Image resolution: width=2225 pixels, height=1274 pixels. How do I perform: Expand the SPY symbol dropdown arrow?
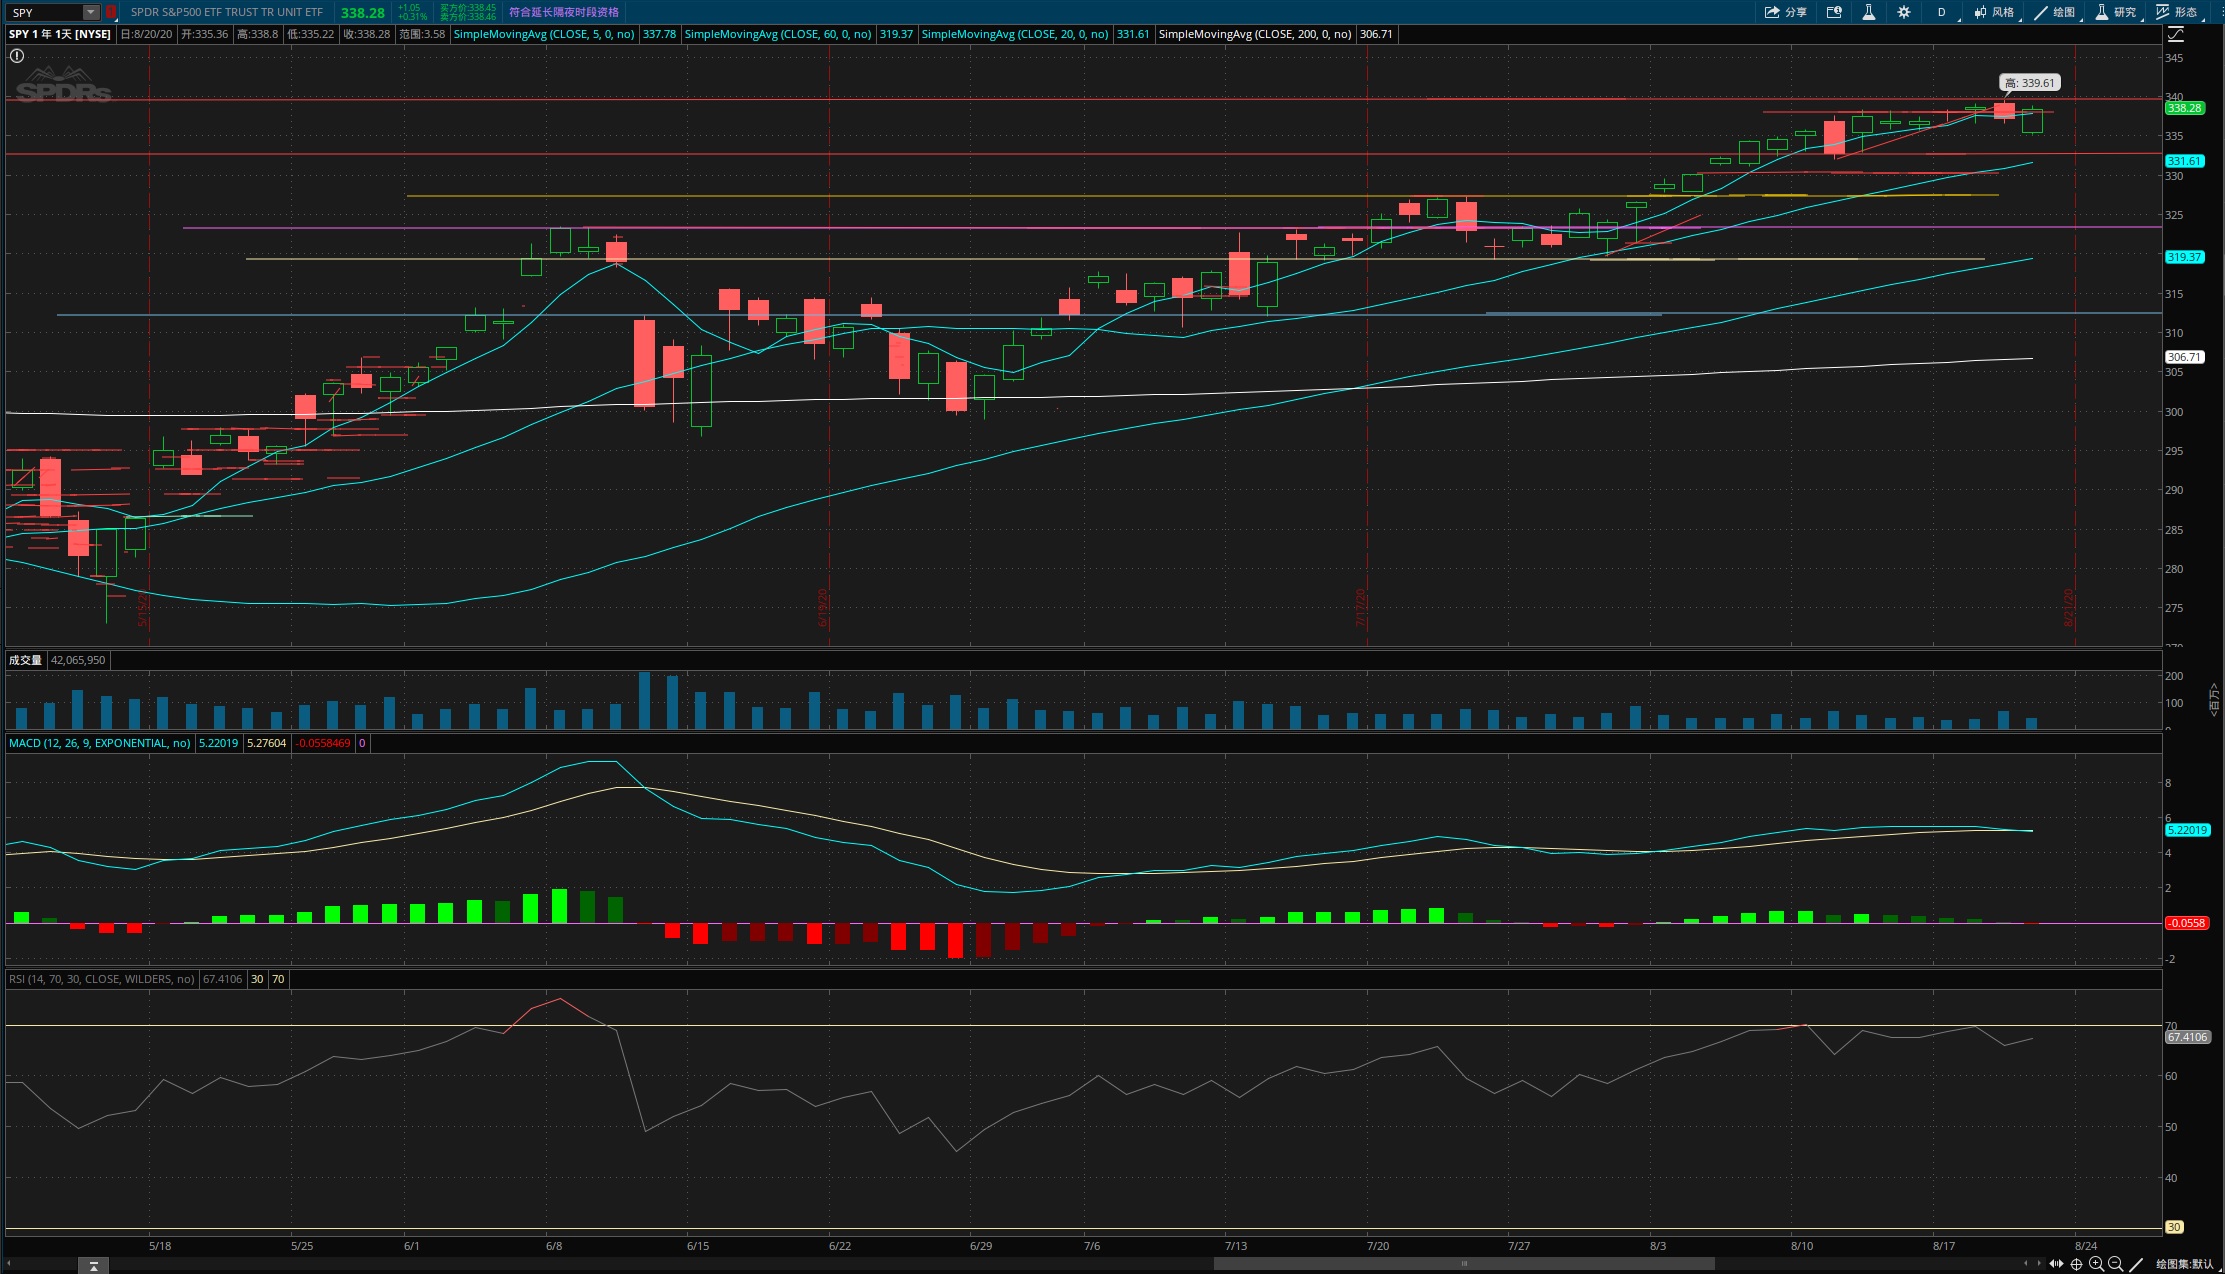tap(91, 12)
